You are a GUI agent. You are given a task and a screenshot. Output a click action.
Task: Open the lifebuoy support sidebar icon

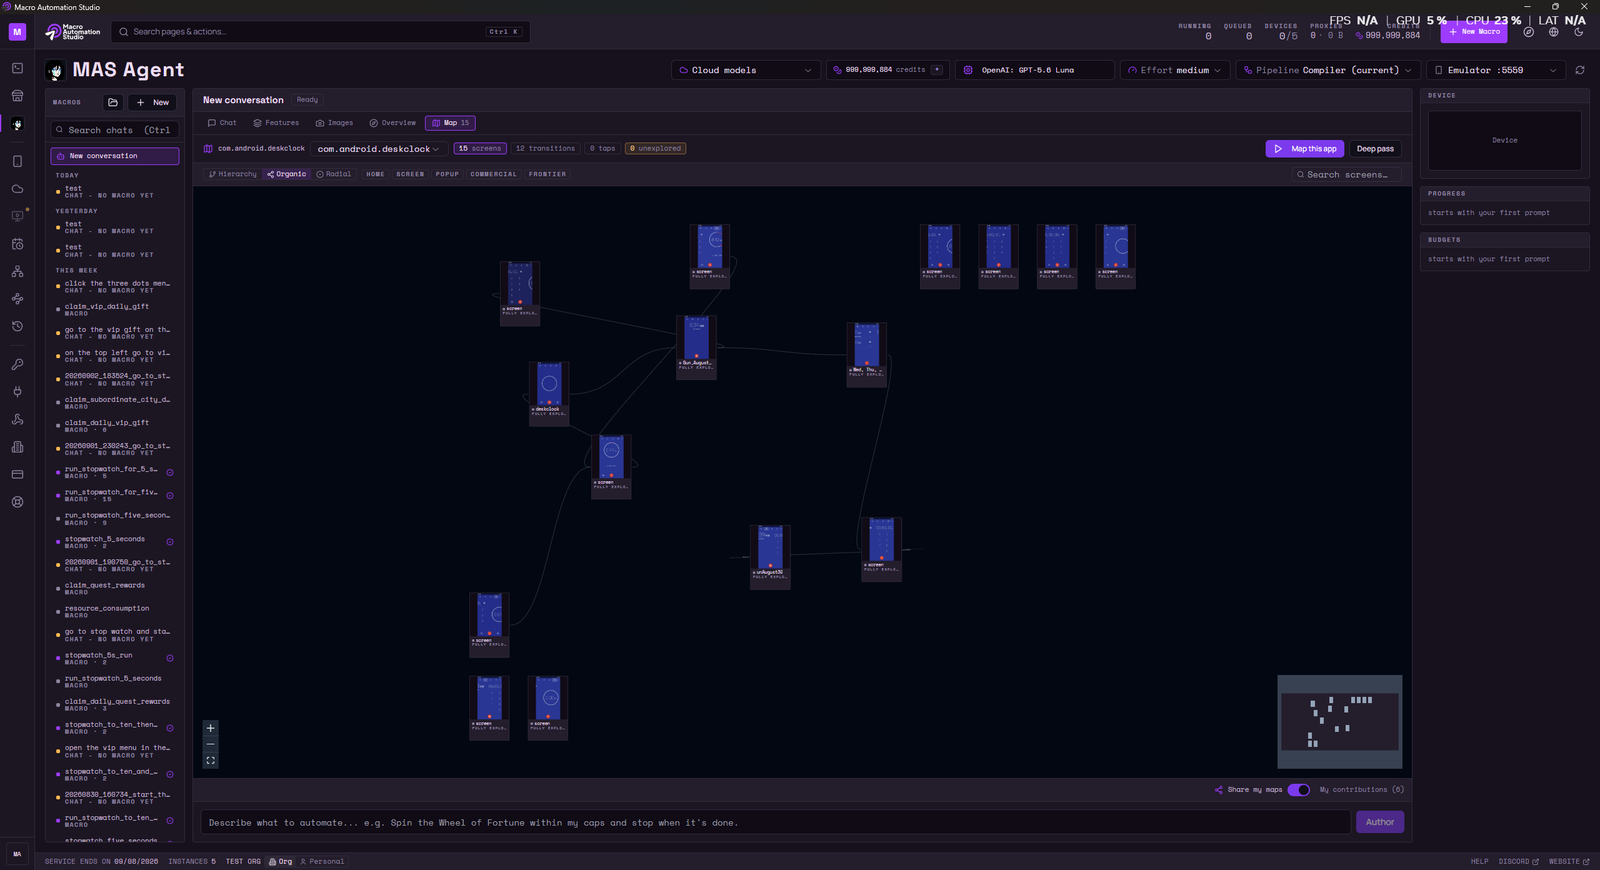(x=17, y=502)
